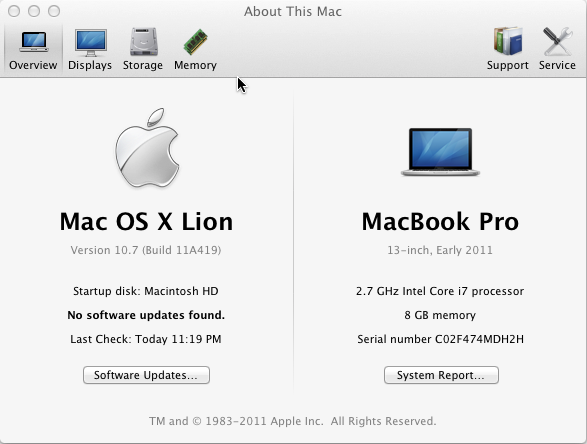Screen dimensions: 587x444
Task: Click the System Report… button
Action: [441, 375]
